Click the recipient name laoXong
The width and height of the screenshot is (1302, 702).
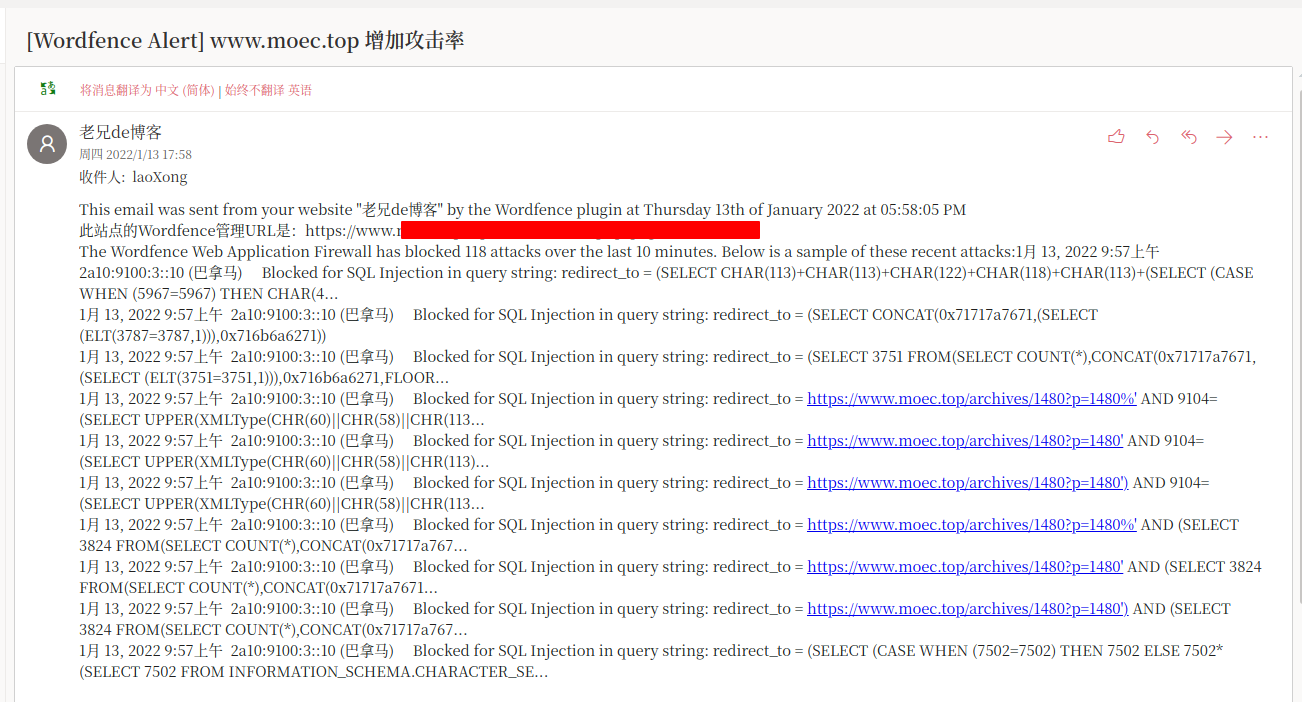click(x=160, y=177)
